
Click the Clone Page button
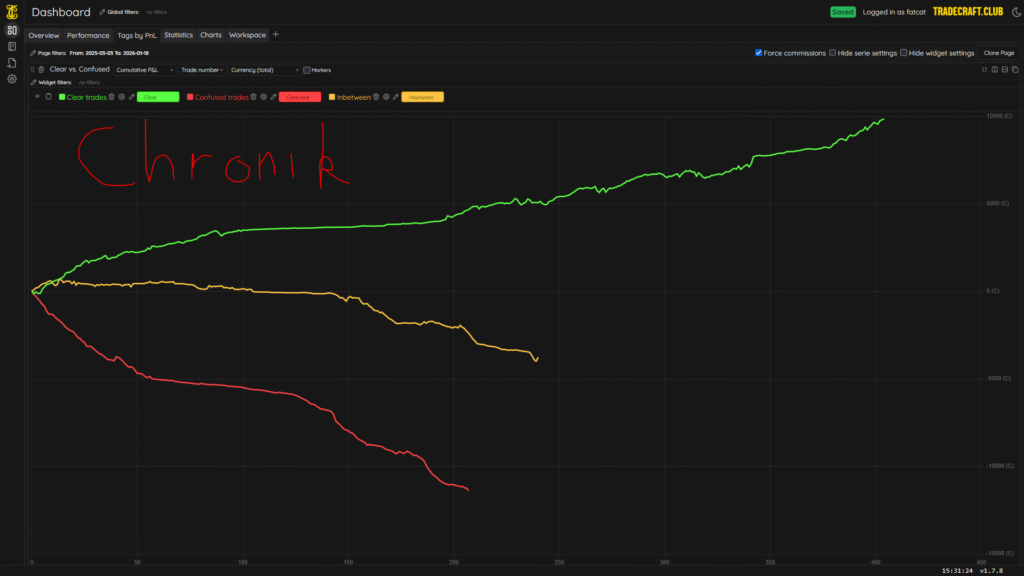[x=998, y=53]
